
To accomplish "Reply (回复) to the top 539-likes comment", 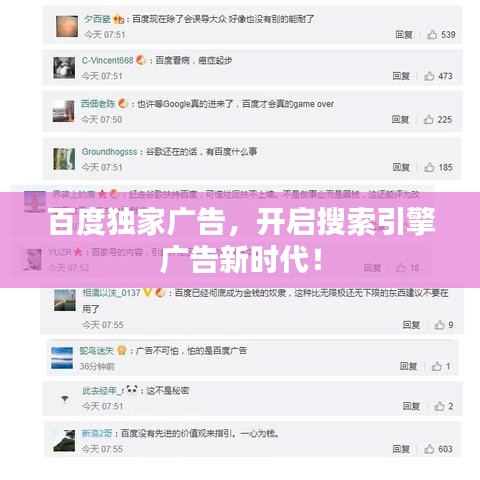I will pos(404,34).
